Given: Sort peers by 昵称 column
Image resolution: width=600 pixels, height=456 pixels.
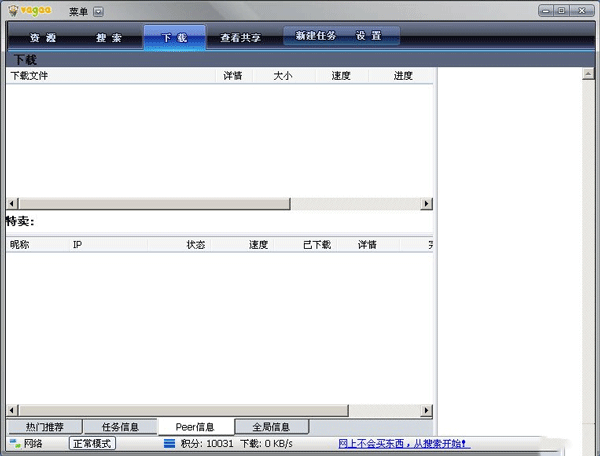Looking at the screenshot, I should (38, 244).
